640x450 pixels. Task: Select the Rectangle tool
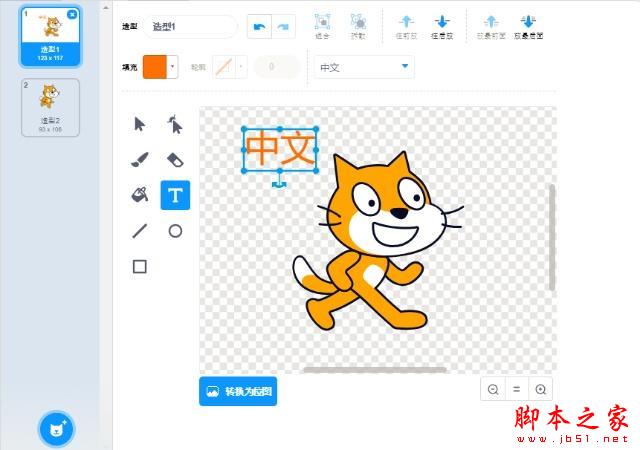point(140,267)
